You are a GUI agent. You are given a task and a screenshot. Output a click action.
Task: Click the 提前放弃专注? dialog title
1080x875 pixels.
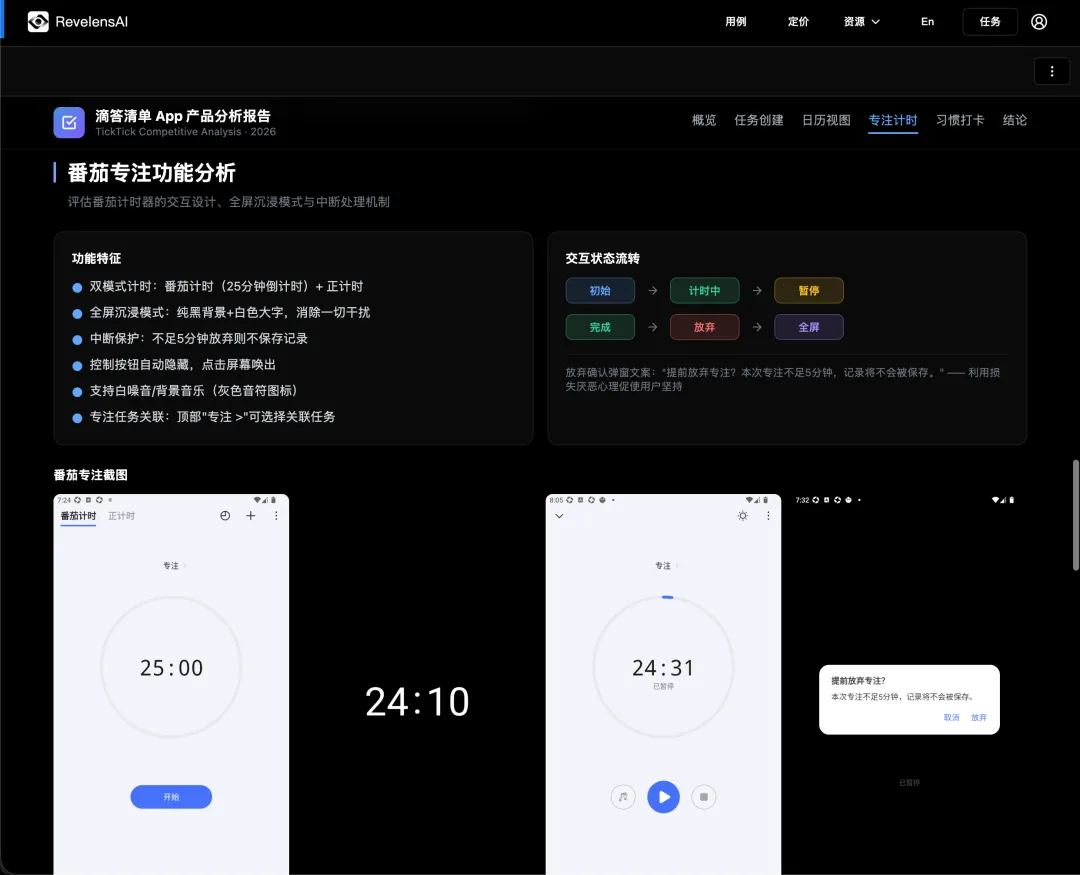point(858,681)
